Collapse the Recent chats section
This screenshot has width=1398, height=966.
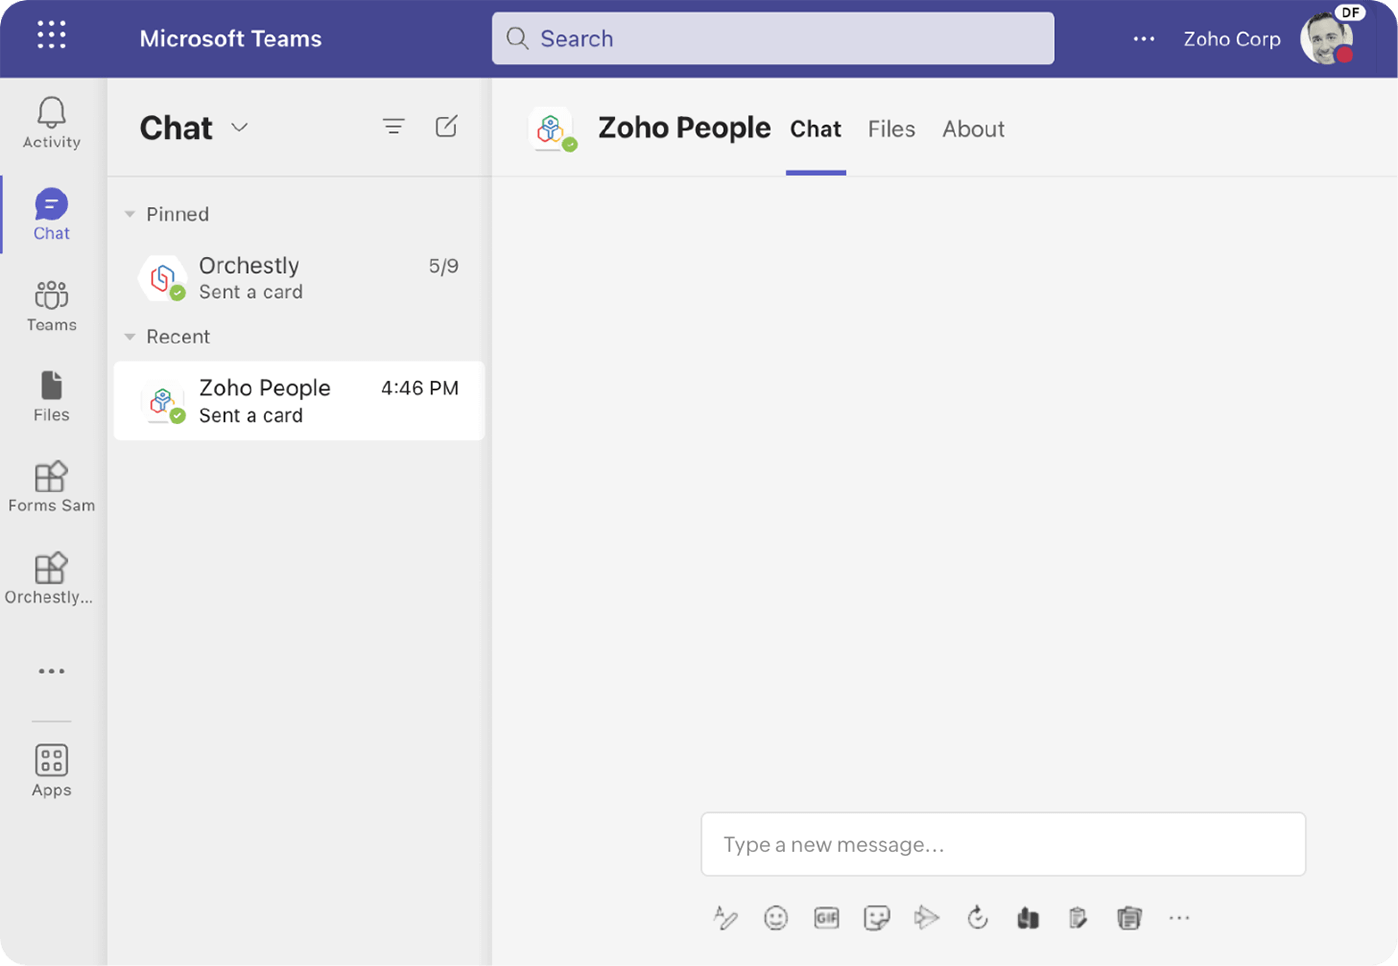click(129, 336)
